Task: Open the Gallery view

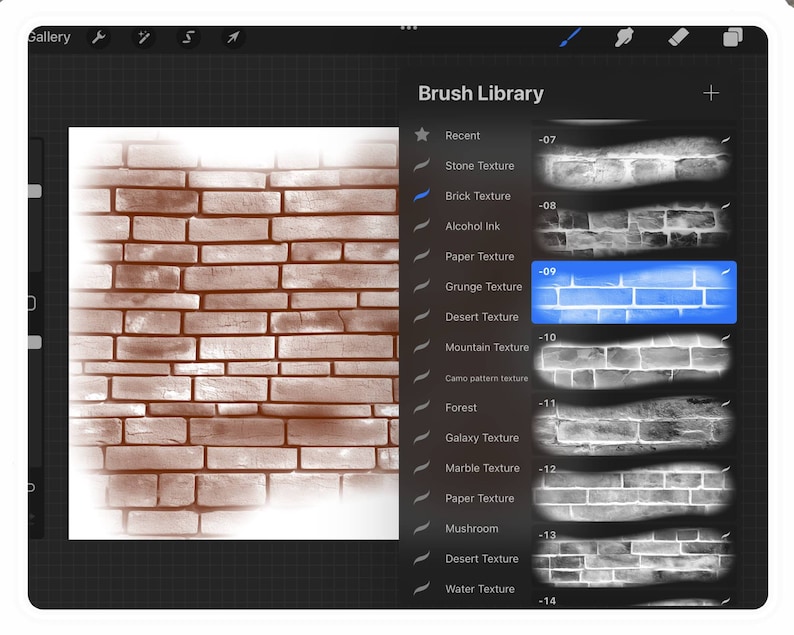Action: point(49,37)
